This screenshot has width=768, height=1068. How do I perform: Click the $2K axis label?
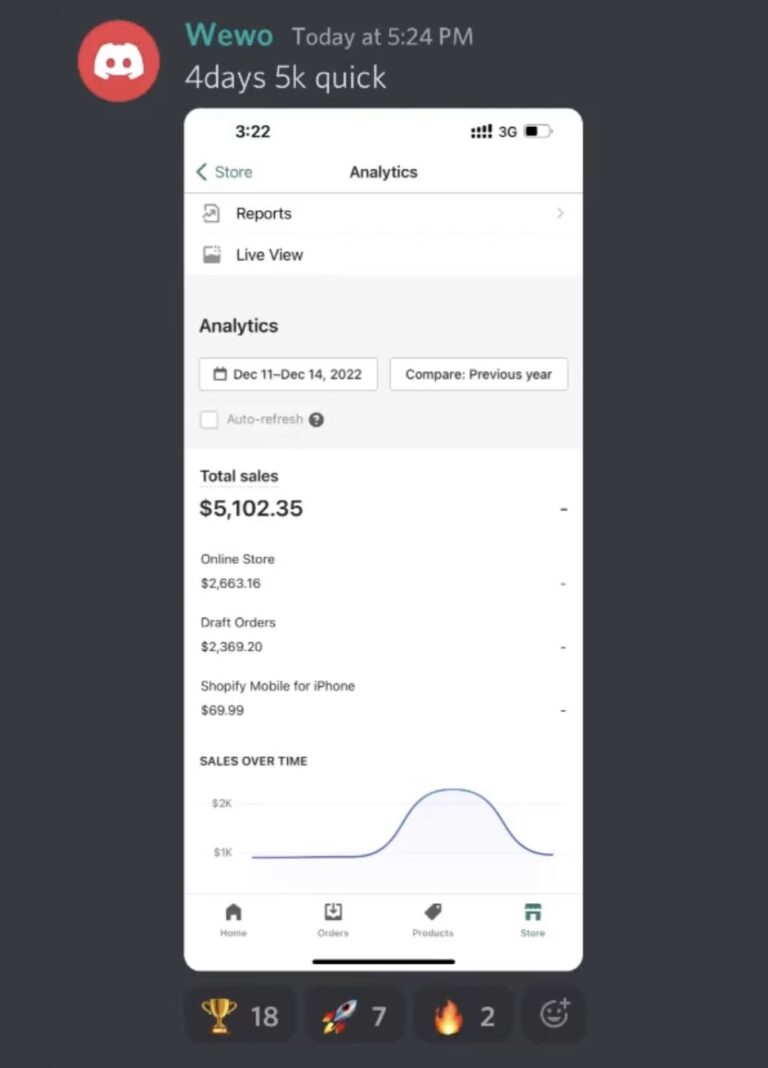coord(222,804)
